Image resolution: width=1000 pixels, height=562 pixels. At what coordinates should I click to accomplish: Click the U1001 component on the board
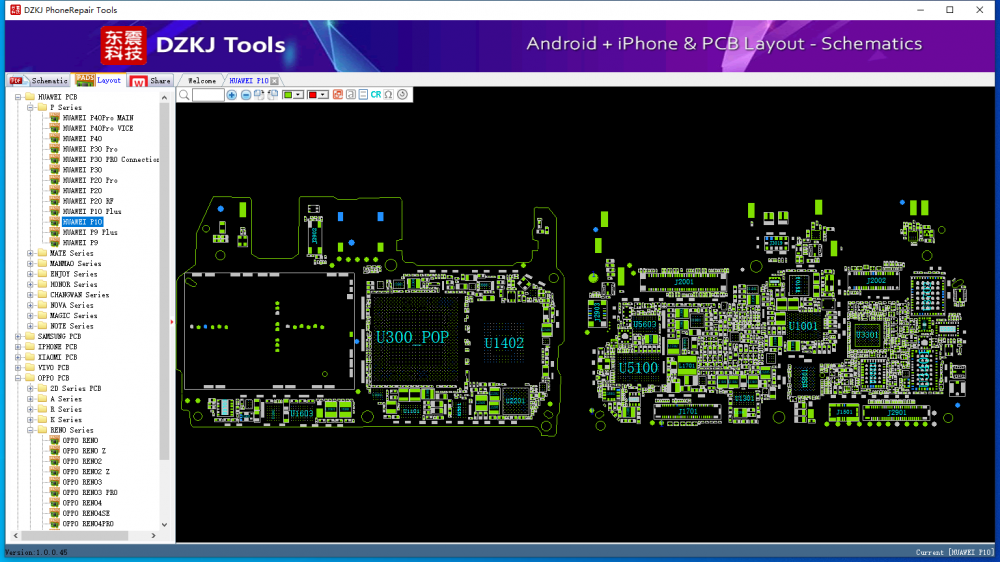pos(802,327)
